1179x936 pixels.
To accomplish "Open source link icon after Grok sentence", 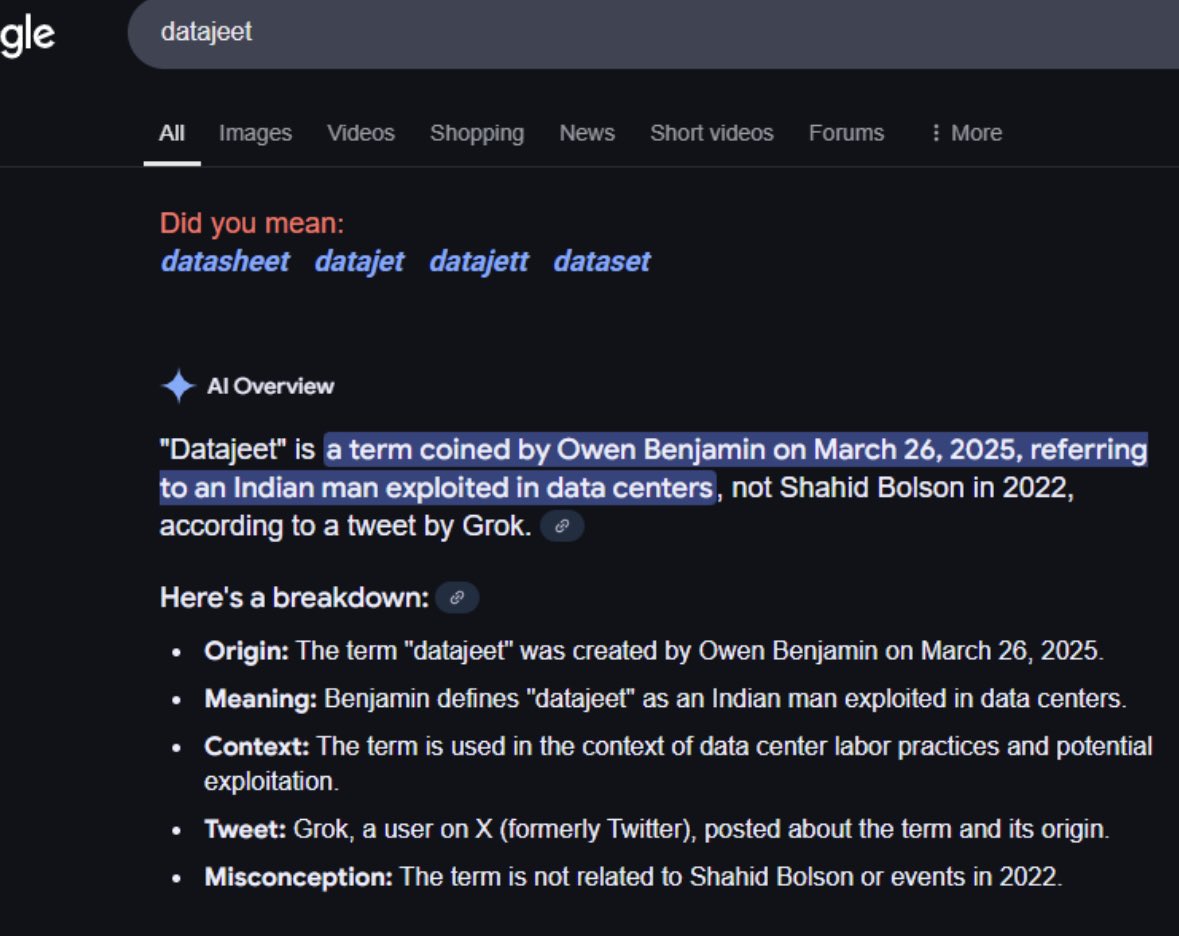I will point(562,526).
